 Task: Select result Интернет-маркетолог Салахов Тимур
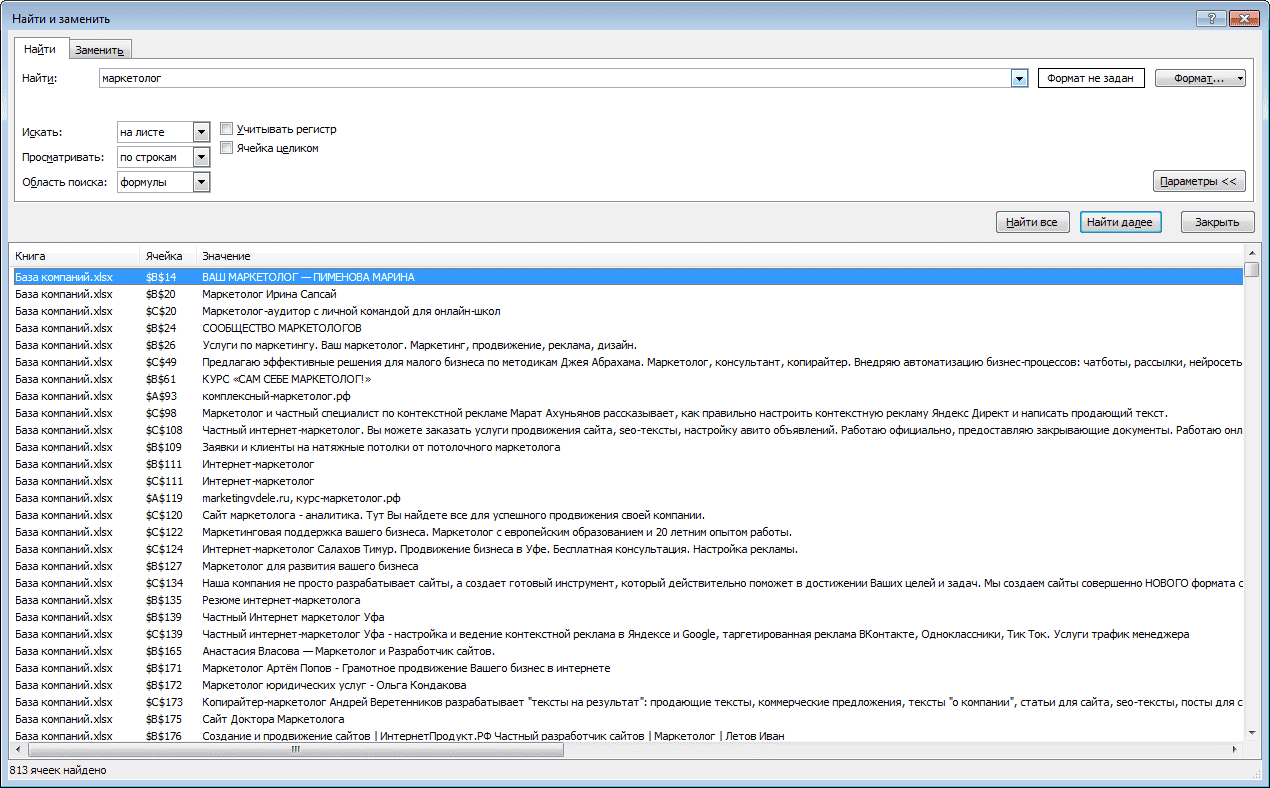(627, 549)
